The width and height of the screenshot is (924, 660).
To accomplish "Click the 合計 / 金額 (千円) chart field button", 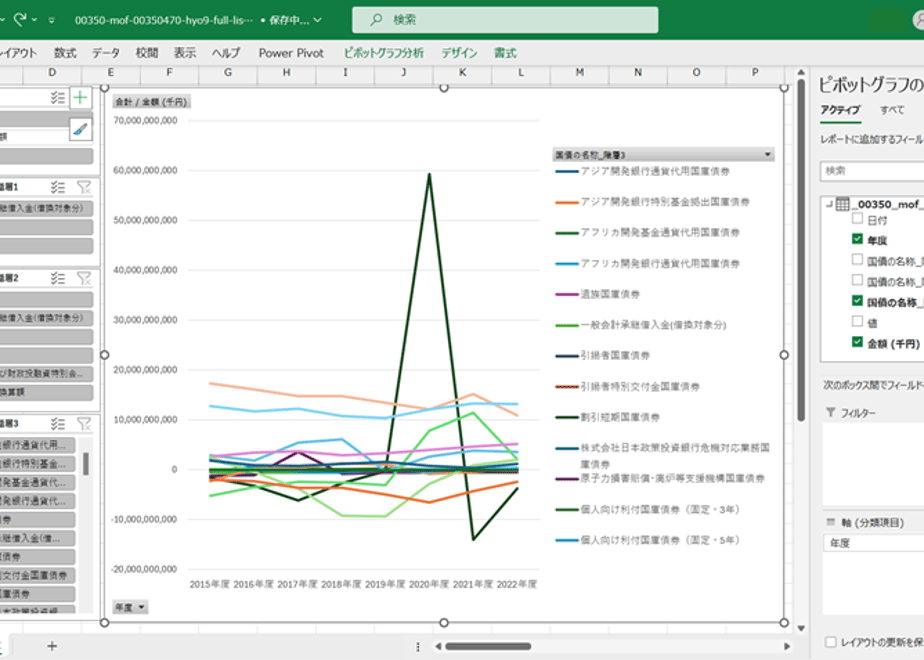I will point(151,102).
